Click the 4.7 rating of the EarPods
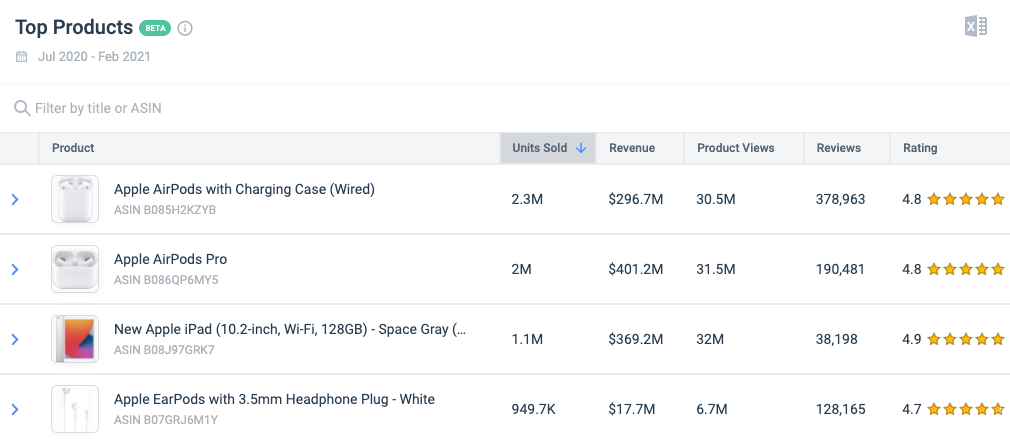This screenshot has height=440, width=1010. 911,410
